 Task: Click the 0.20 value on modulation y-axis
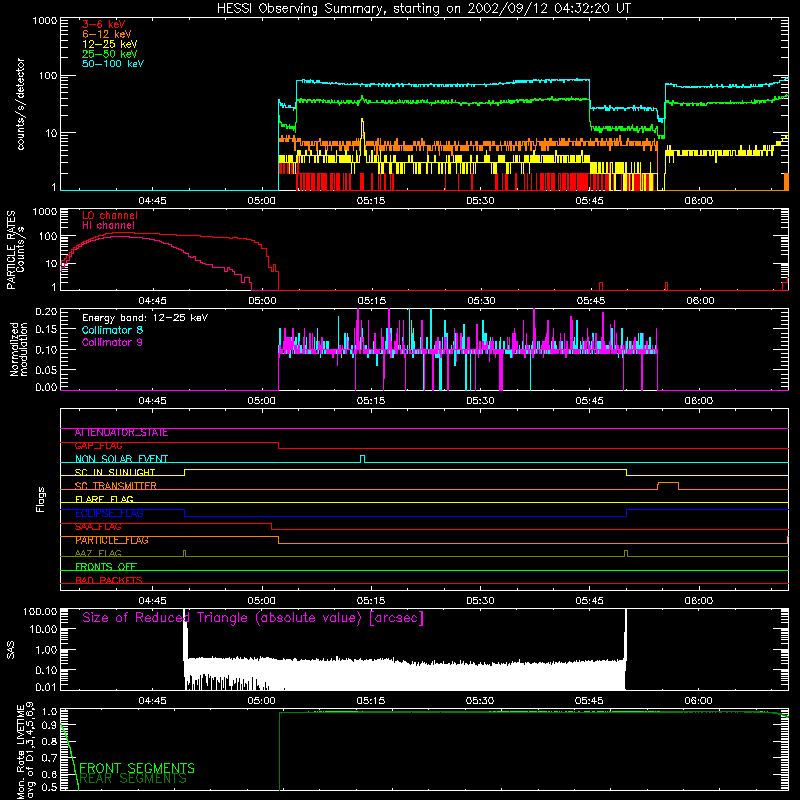point(46,311)
